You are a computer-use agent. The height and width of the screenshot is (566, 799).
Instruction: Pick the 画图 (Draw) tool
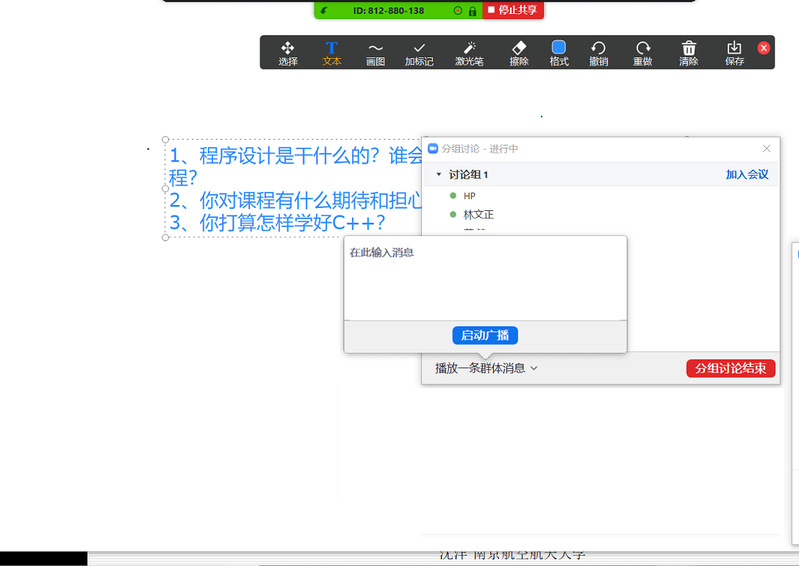(375, 53)
